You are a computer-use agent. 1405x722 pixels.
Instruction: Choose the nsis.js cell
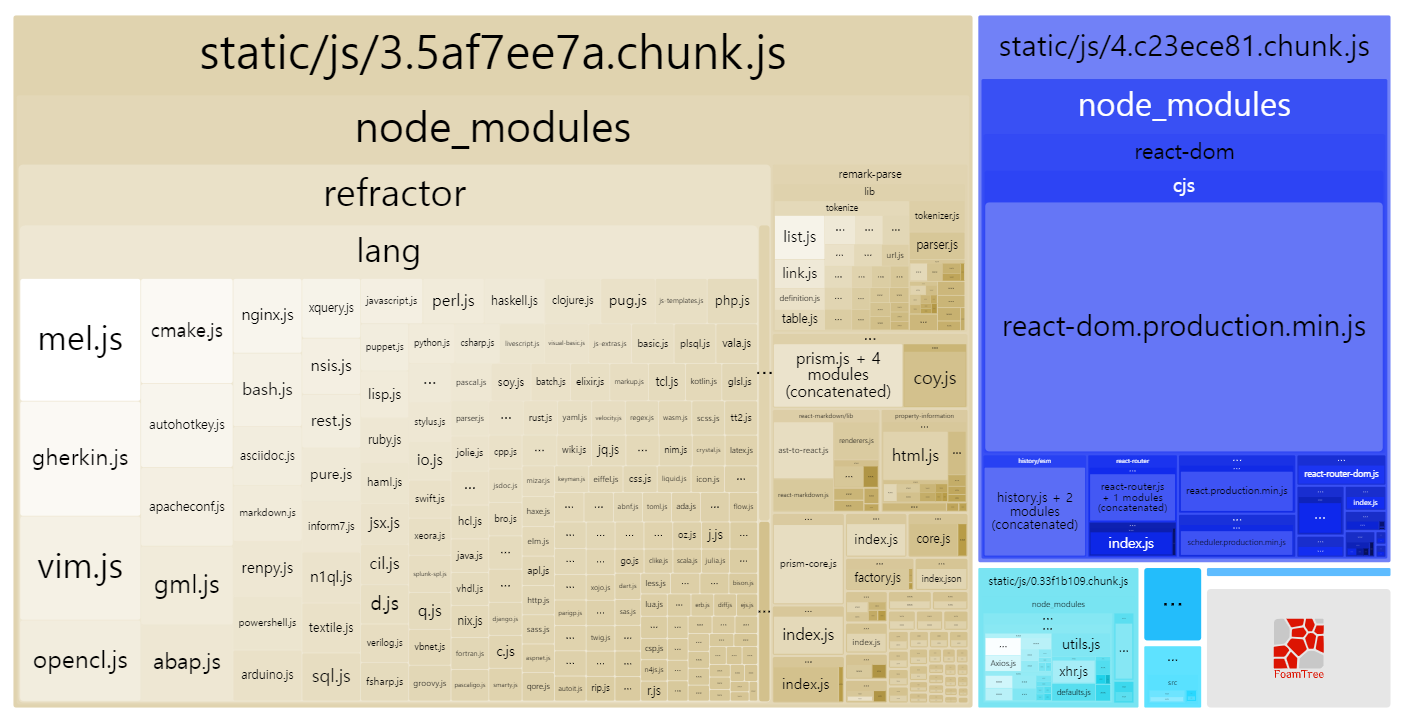331,366
